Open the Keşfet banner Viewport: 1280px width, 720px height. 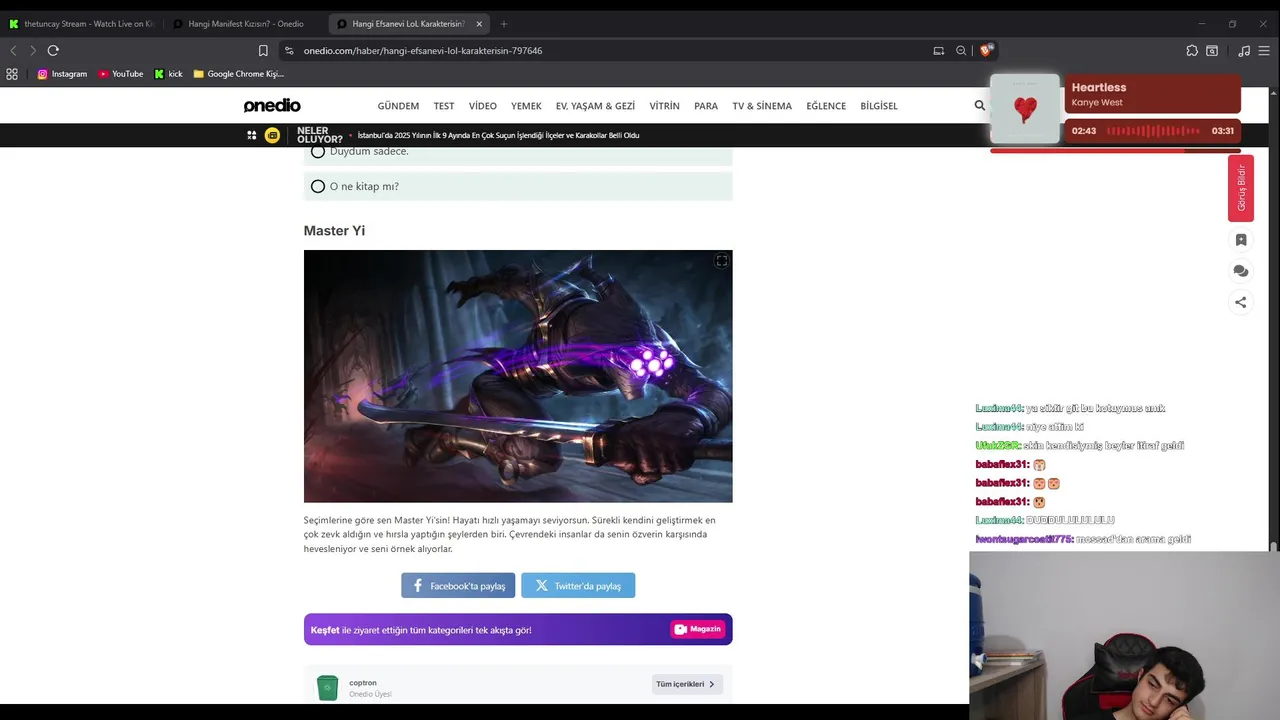518,629
